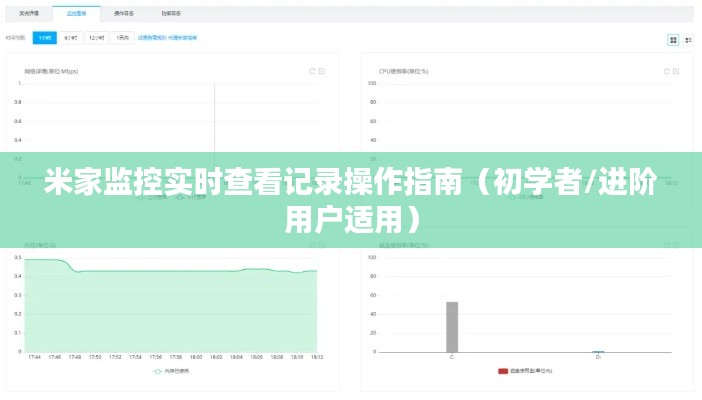Refresh the network Mbps chart
The height and width of the screenshot is (400, 702).
pyautogui.click(x=312, y=71)
